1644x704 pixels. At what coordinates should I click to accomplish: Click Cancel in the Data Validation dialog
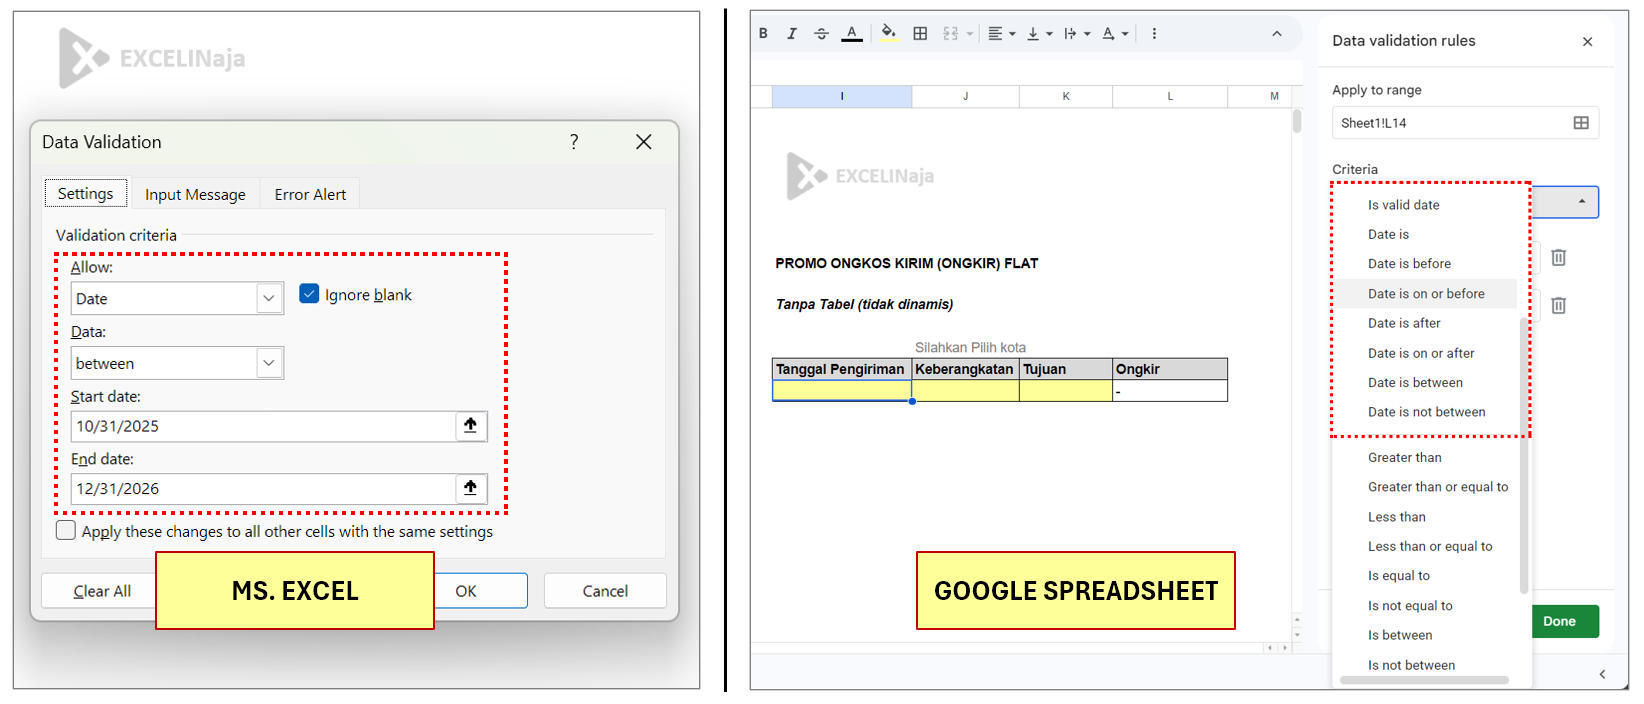605,591
